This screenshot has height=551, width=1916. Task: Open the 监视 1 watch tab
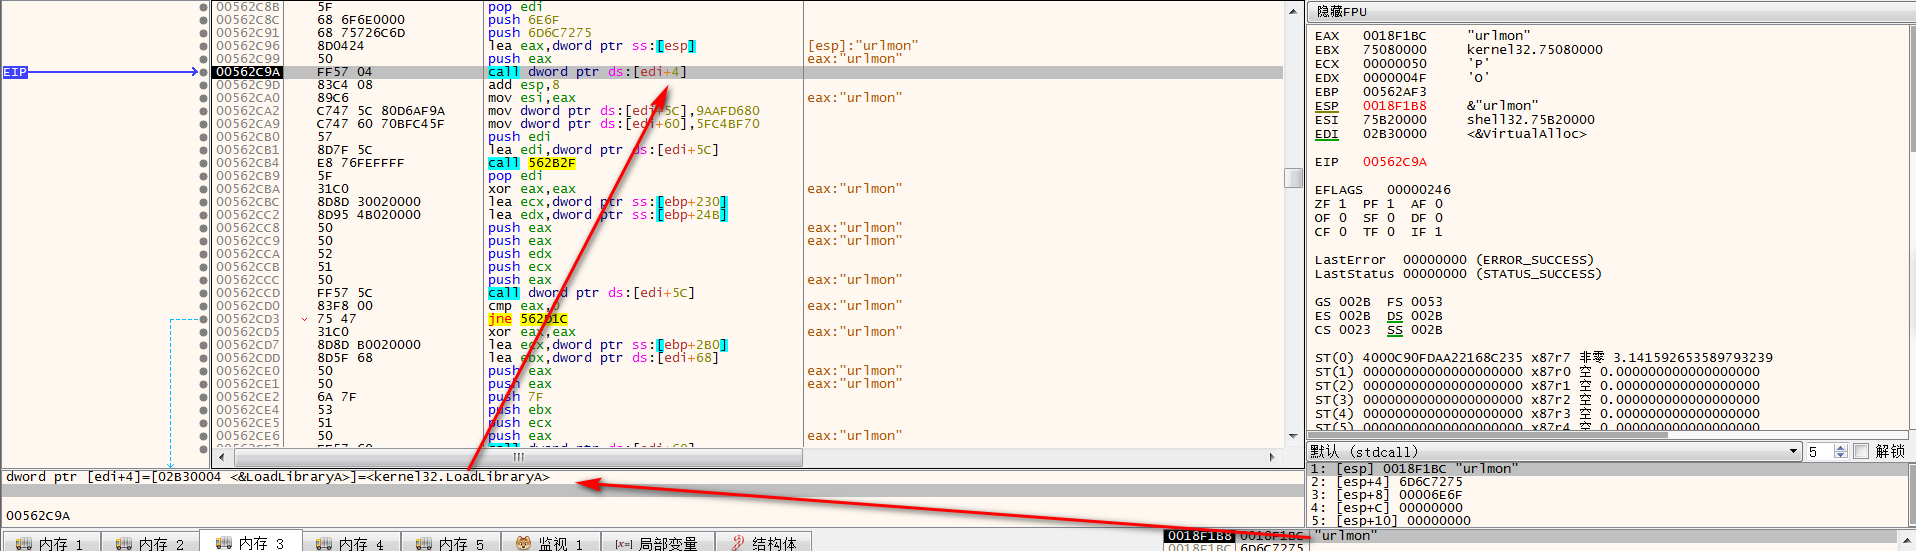coord(549,543)
